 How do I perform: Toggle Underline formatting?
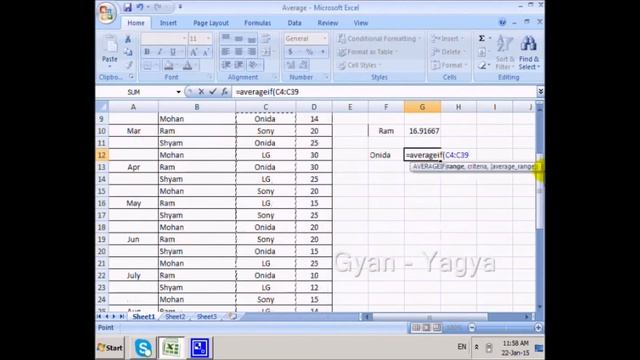tap(173, 52)
